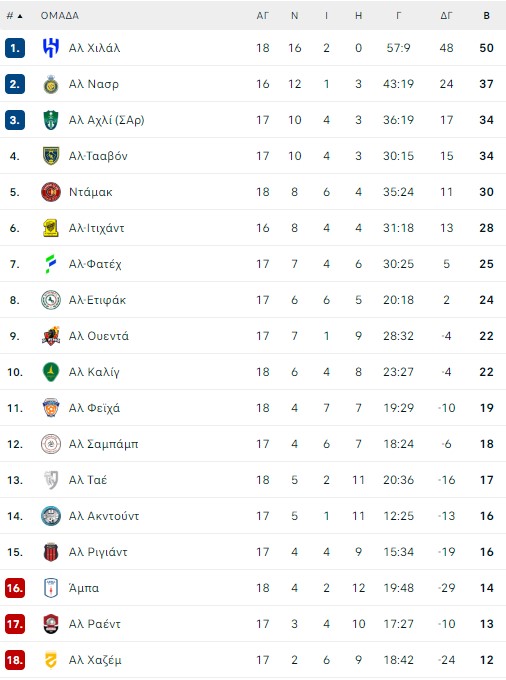The width and height of the screenshot is (506, 680).
Task: Sort table by the # rank column
Action: (14, 16)
